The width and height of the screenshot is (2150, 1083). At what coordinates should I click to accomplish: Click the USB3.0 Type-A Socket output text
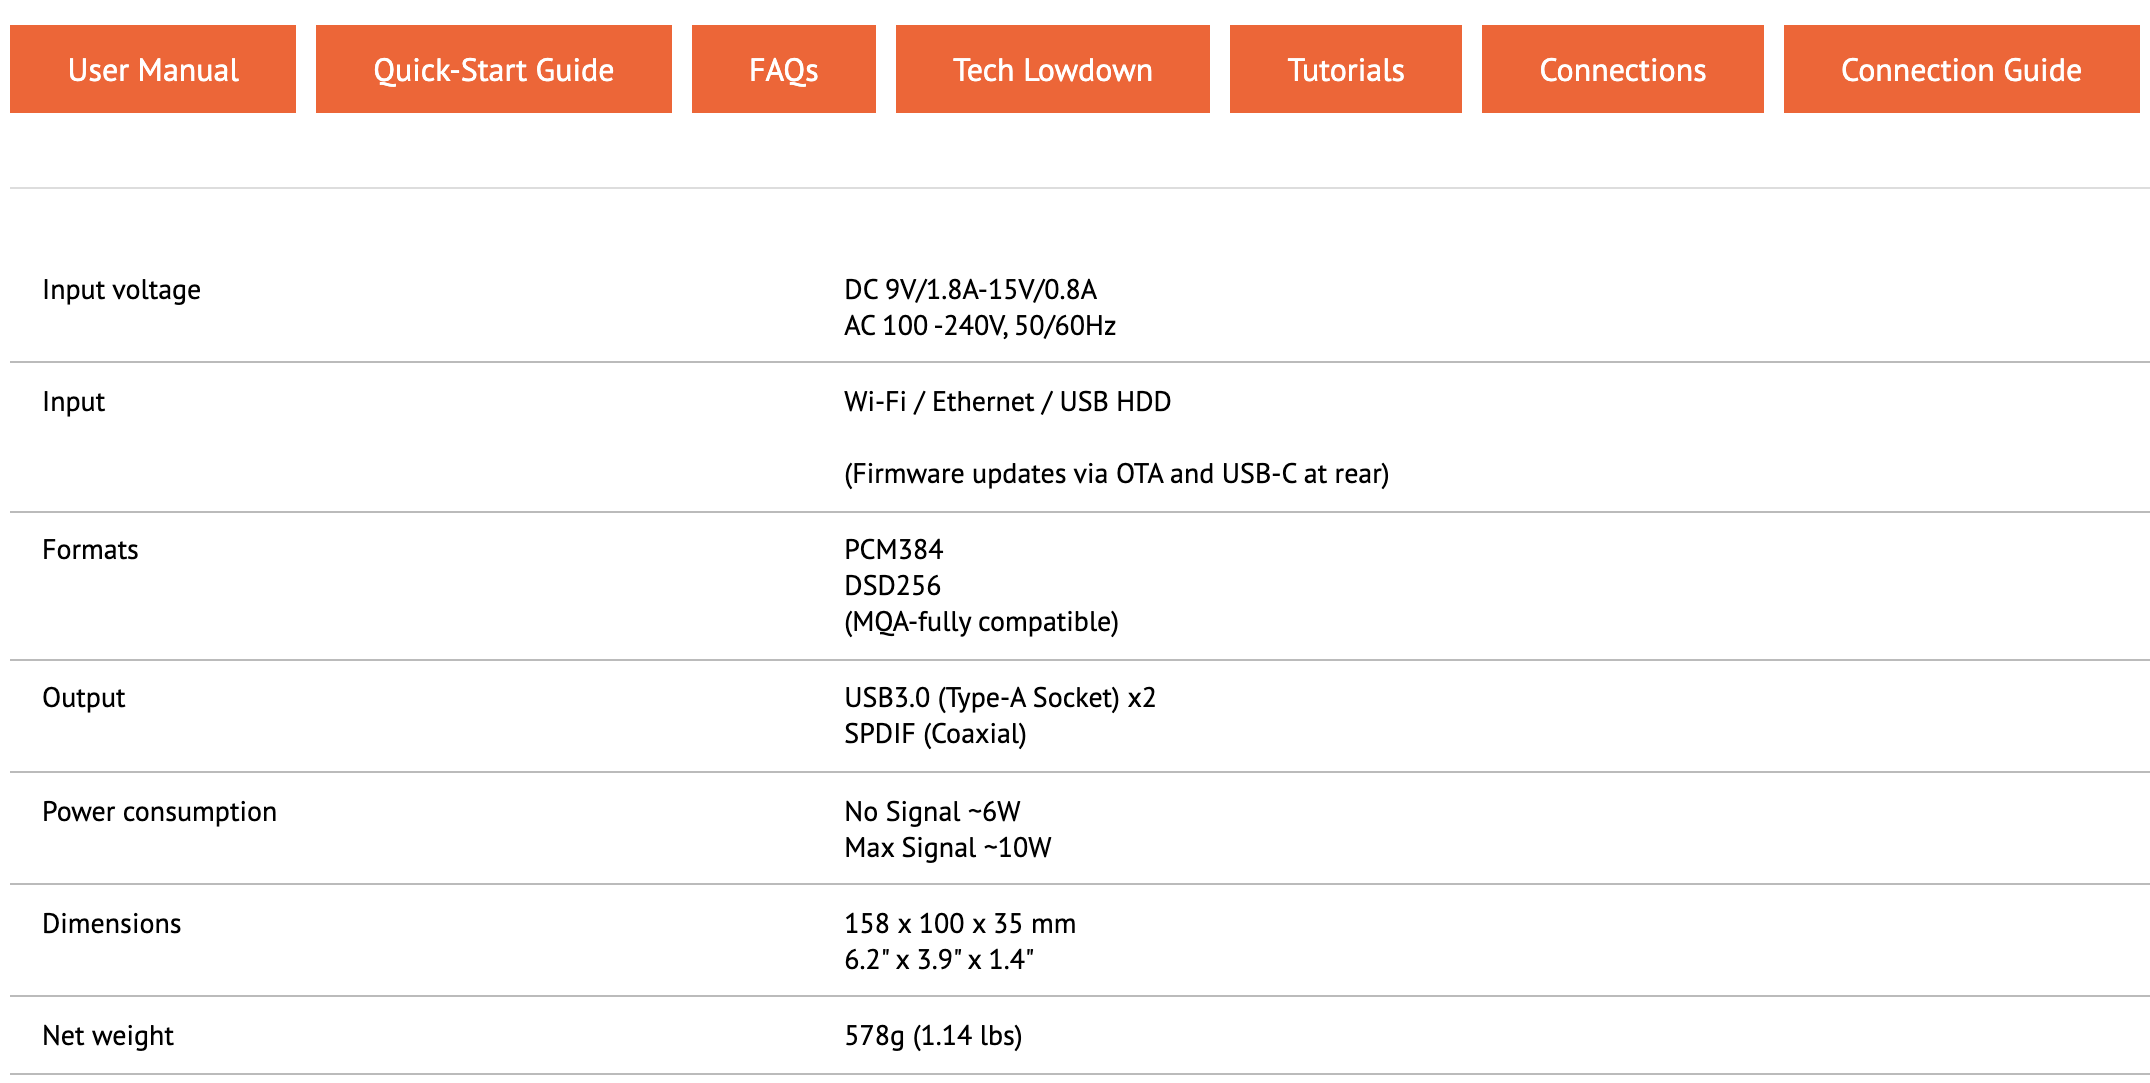1000,698
